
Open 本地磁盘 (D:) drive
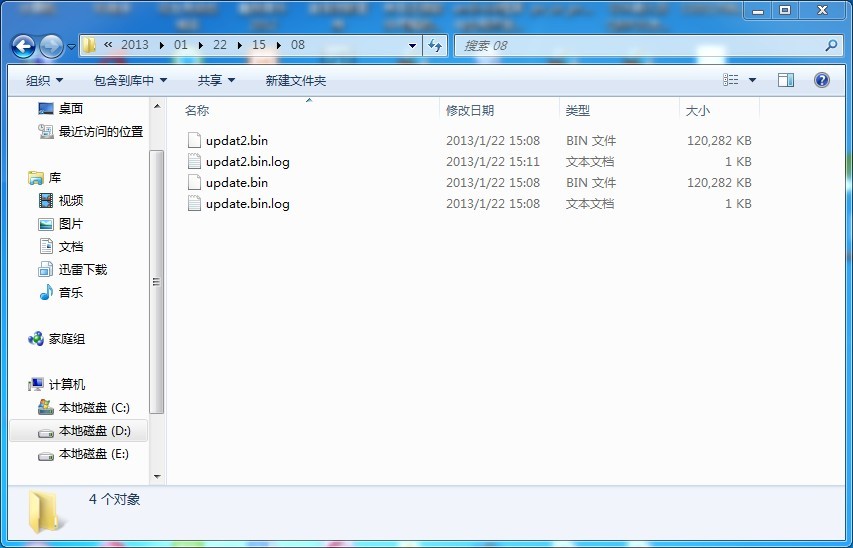click(x=94, y=431)
